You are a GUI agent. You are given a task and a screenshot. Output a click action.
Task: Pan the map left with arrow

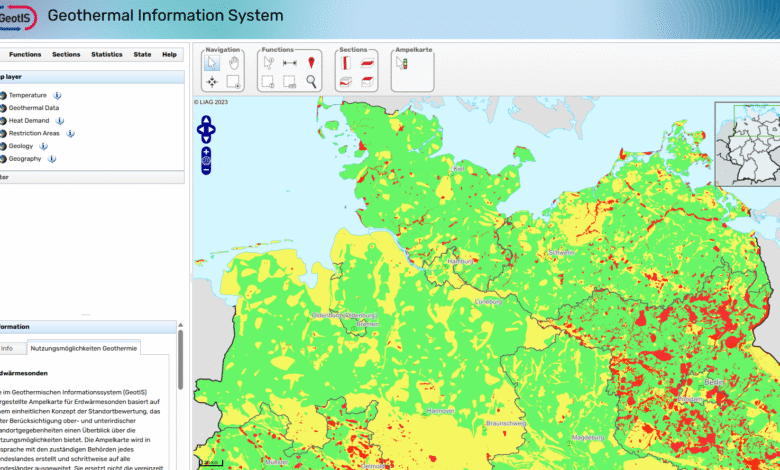[200, 130]
